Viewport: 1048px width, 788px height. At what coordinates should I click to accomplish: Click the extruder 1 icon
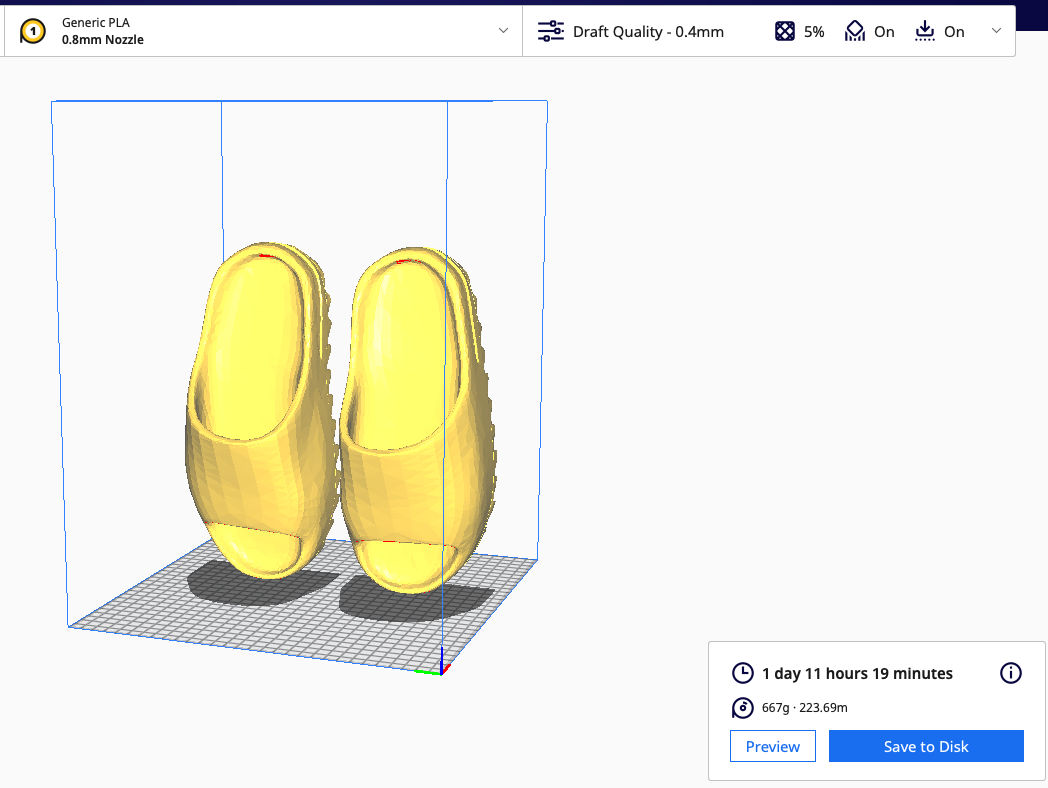click(31, 31)
